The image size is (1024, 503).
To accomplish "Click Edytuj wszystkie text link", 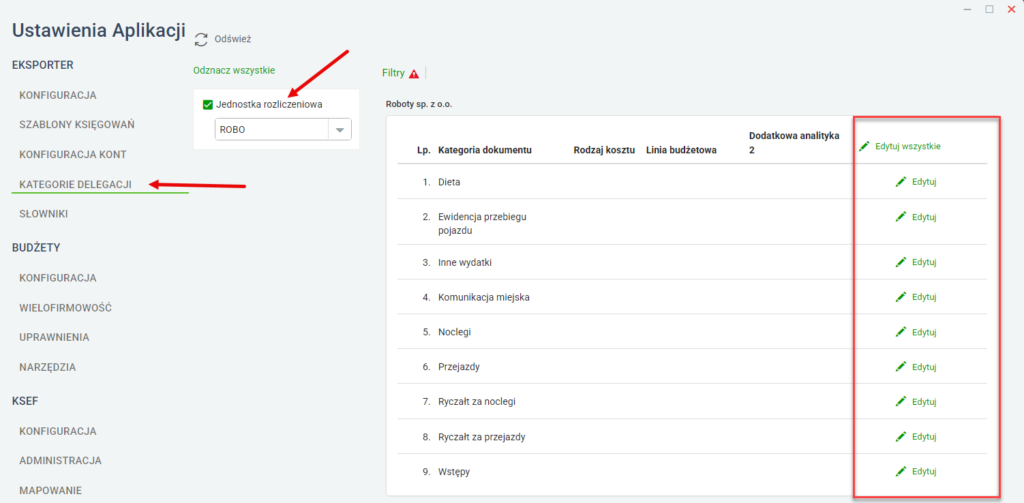I will point(908,146).
